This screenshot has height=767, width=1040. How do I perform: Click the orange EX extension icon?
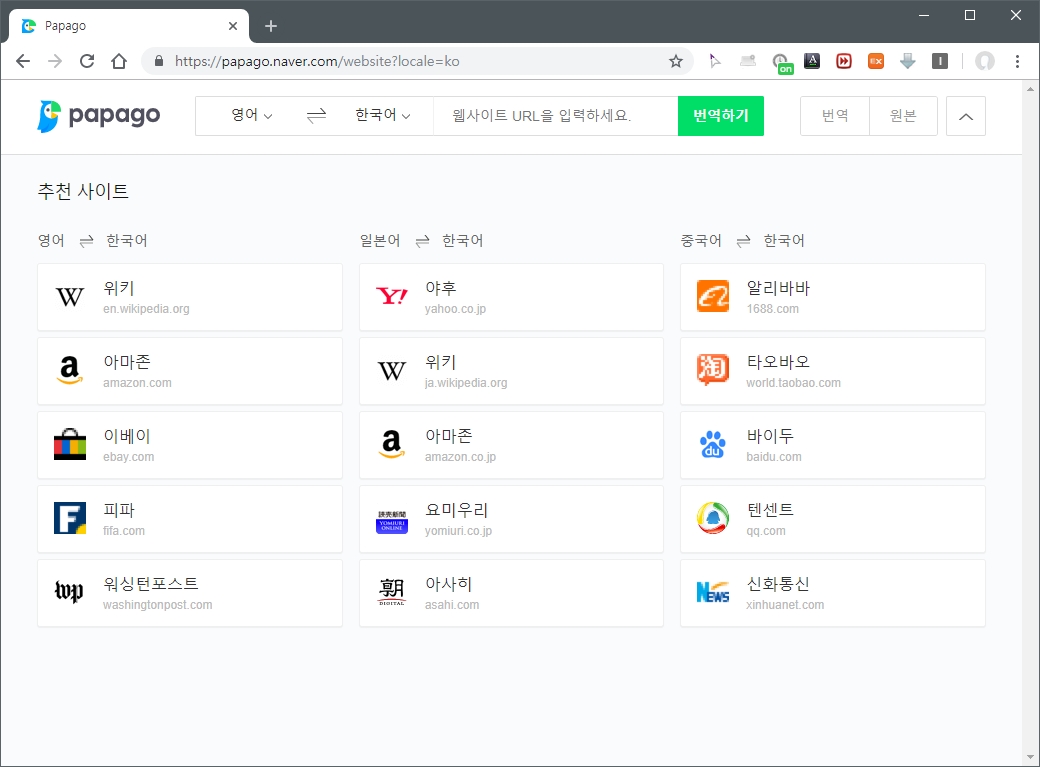pos(876,62)
